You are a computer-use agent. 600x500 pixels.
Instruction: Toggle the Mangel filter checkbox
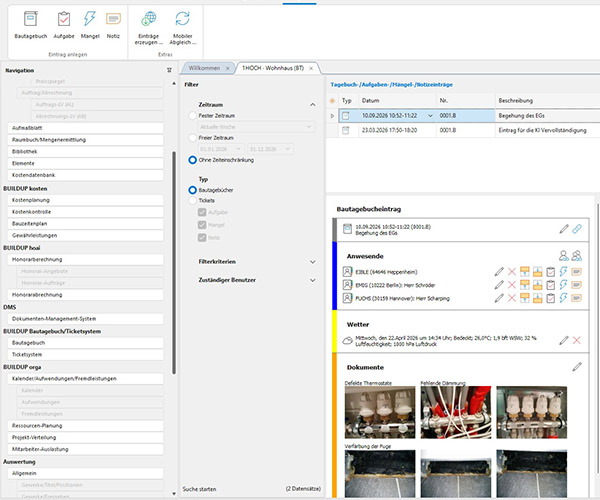[202, 225]
